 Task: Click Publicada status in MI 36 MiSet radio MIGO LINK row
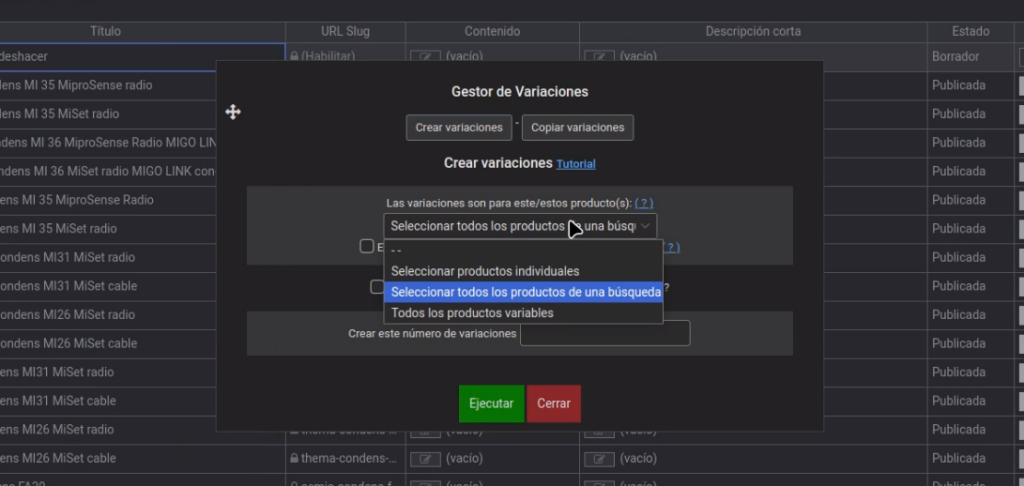[x=958, y=171]
